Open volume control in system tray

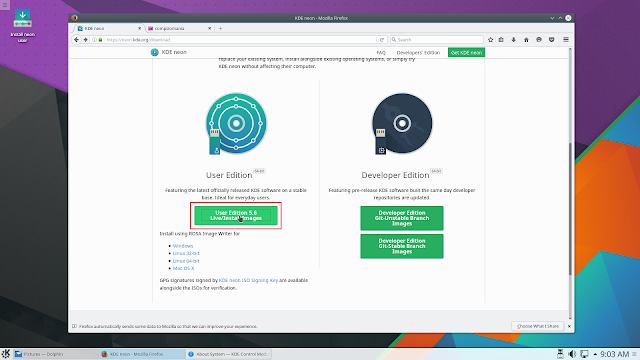pos(572,354)
